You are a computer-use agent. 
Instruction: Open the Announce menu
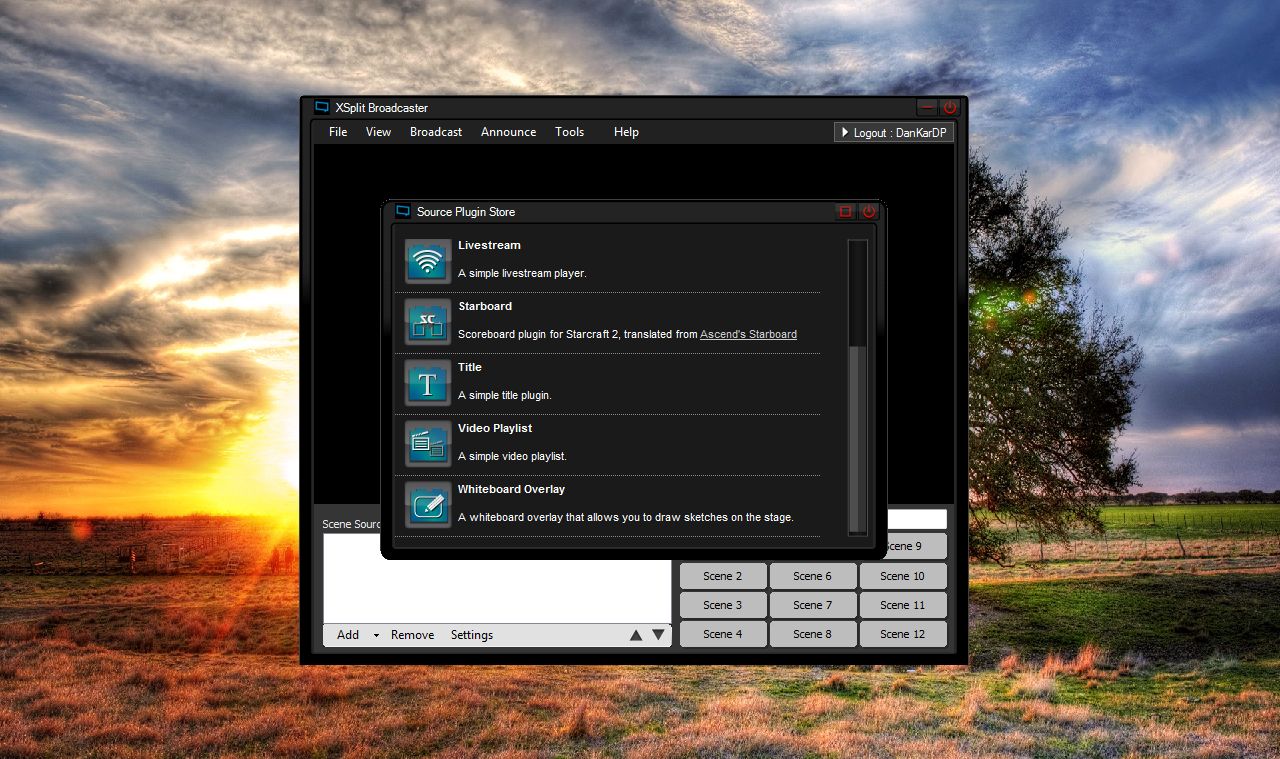point(509,132)
